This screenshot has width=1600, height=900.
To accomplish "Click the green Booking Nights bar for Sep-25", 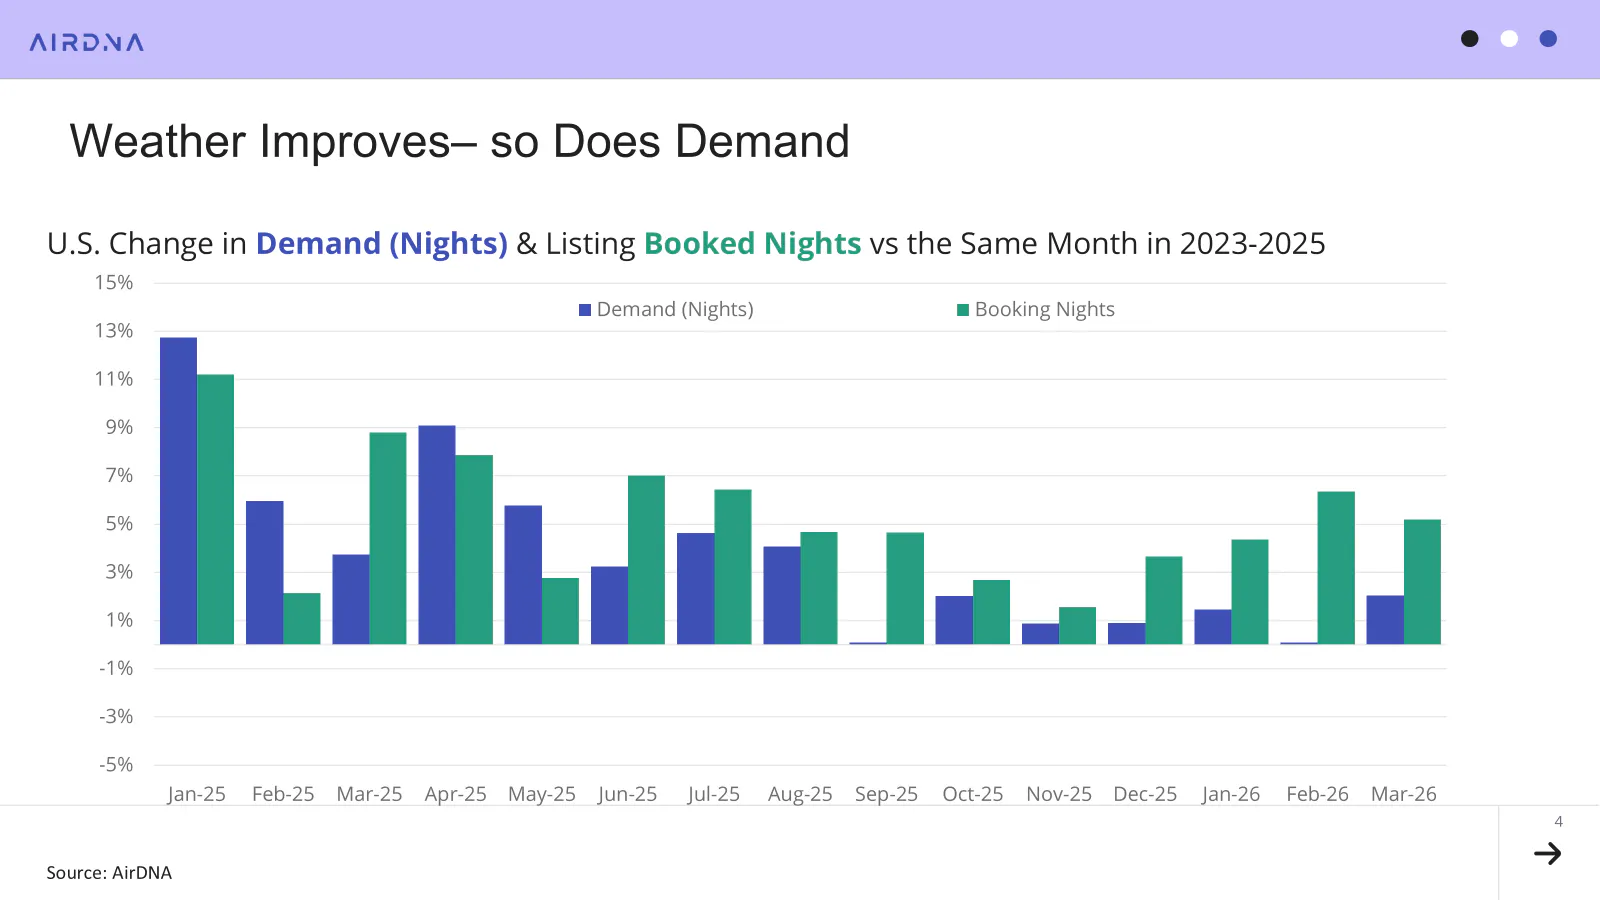I will 905,588.
